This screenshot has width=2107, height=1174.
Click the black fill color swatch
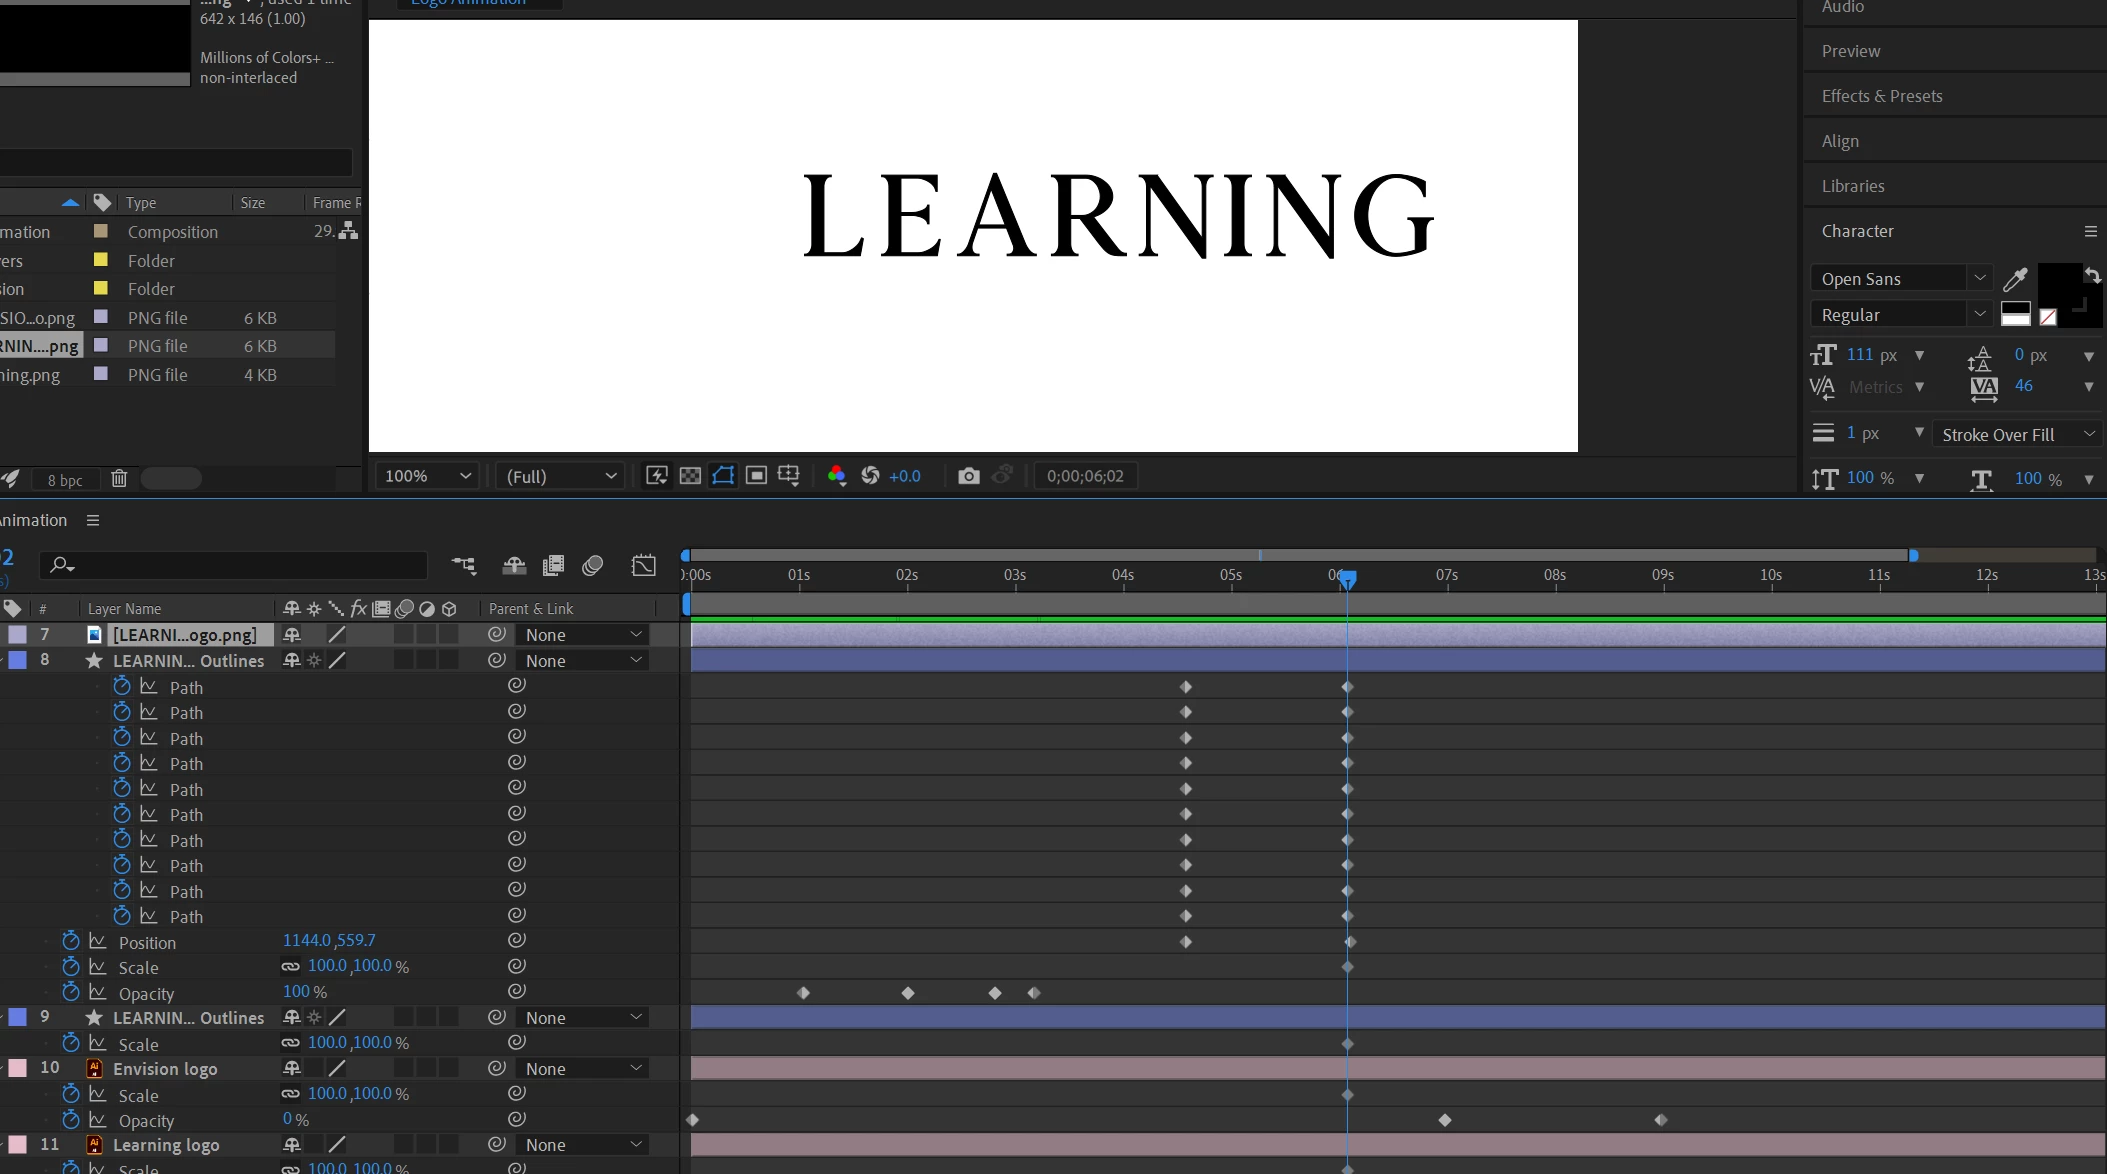pos(2058,285)
